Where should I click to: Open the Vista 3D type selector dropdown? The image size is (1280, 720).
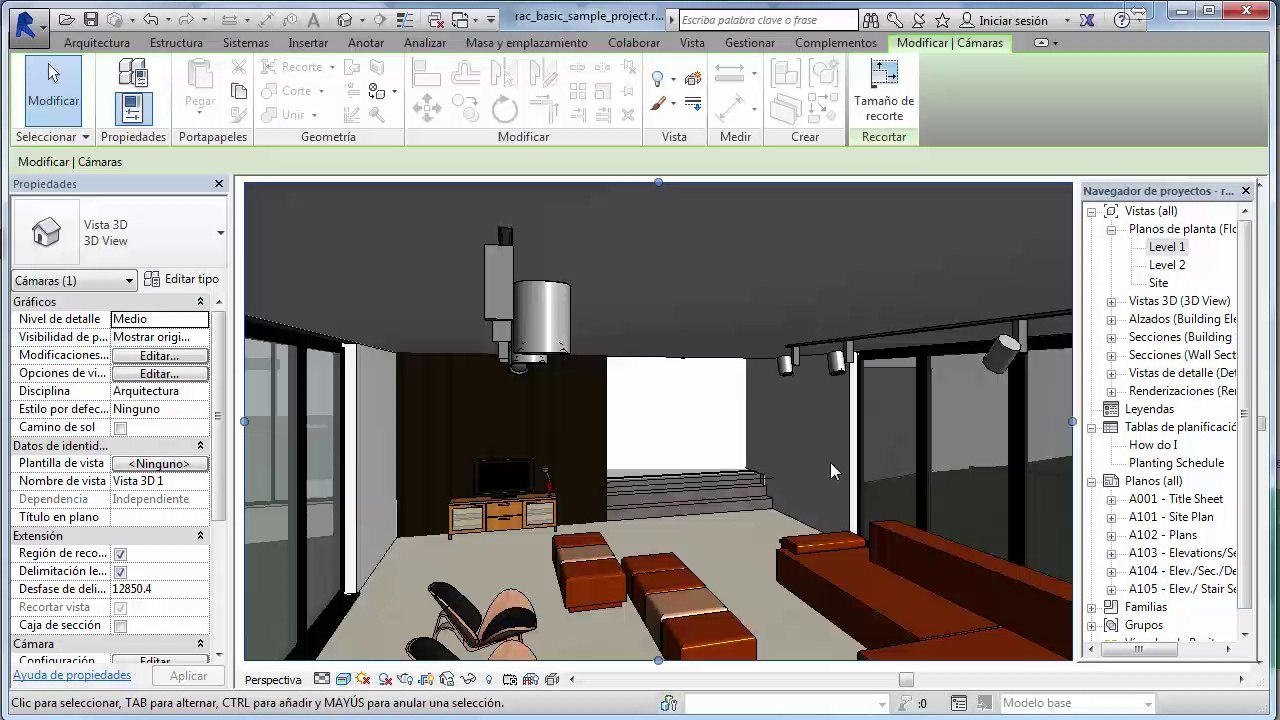click(221, 233)
